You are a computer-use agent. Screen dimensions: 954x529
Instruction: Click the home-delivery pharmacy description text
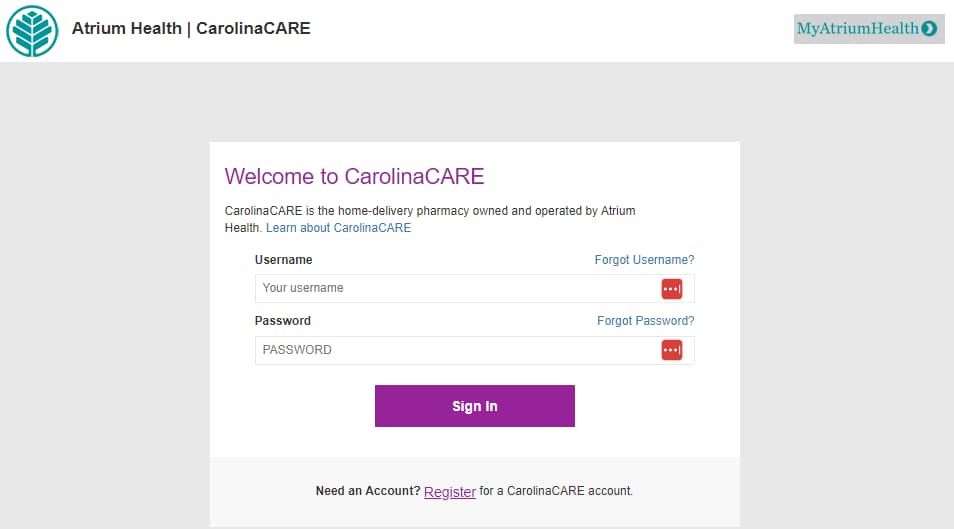(430, 219)
